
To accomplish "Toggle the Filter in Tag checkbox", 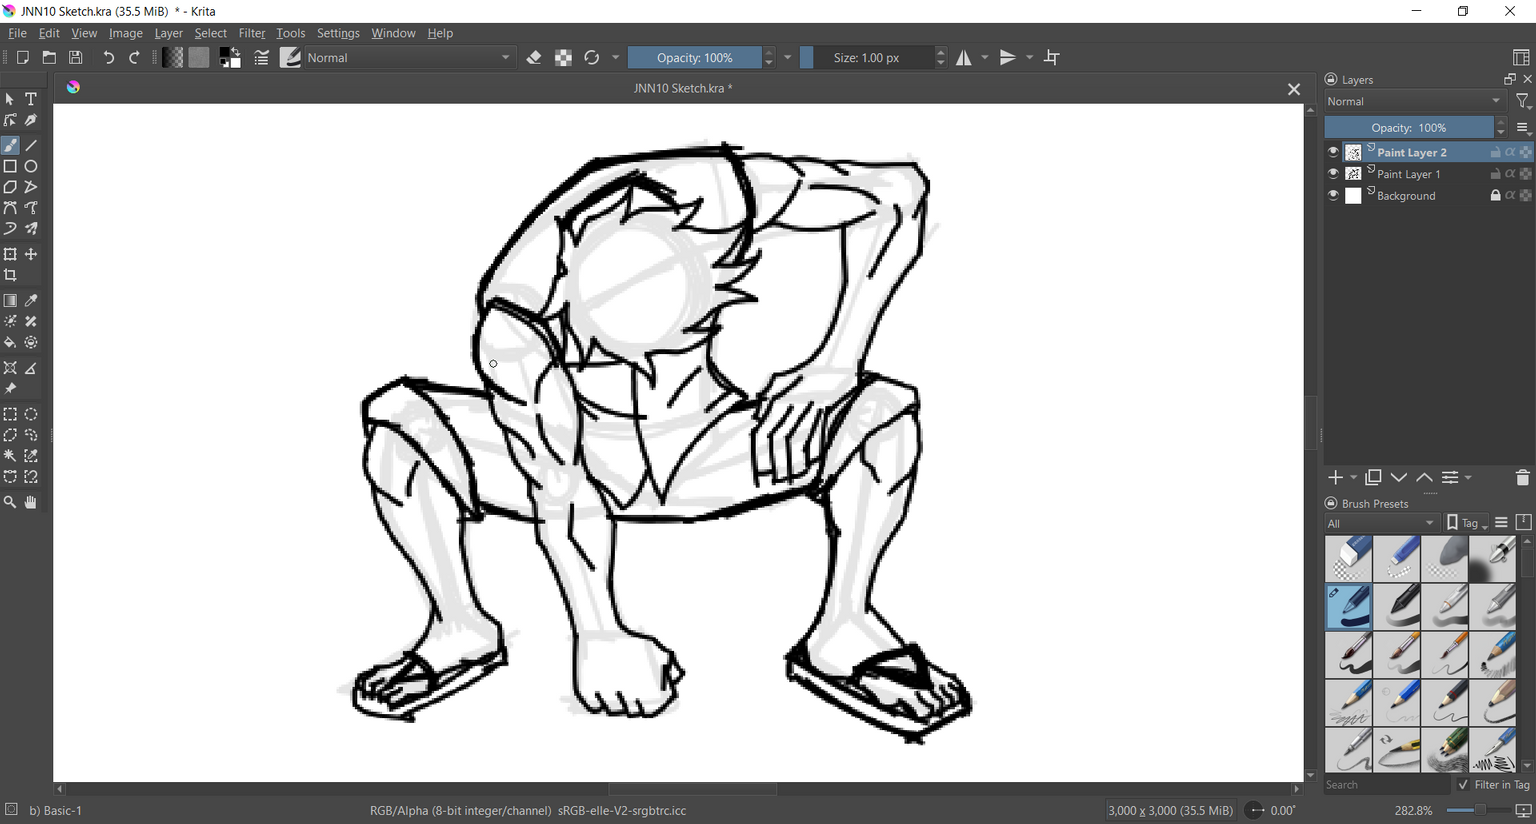I will click(x=1464, y=785).
